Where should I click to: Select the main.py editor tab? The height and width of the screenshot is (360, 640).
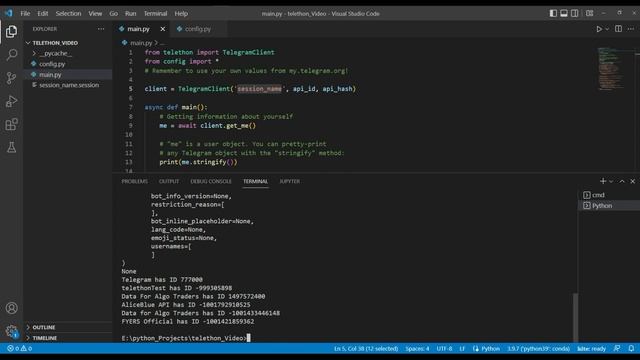pyautogui.click(x=138, y=29)
